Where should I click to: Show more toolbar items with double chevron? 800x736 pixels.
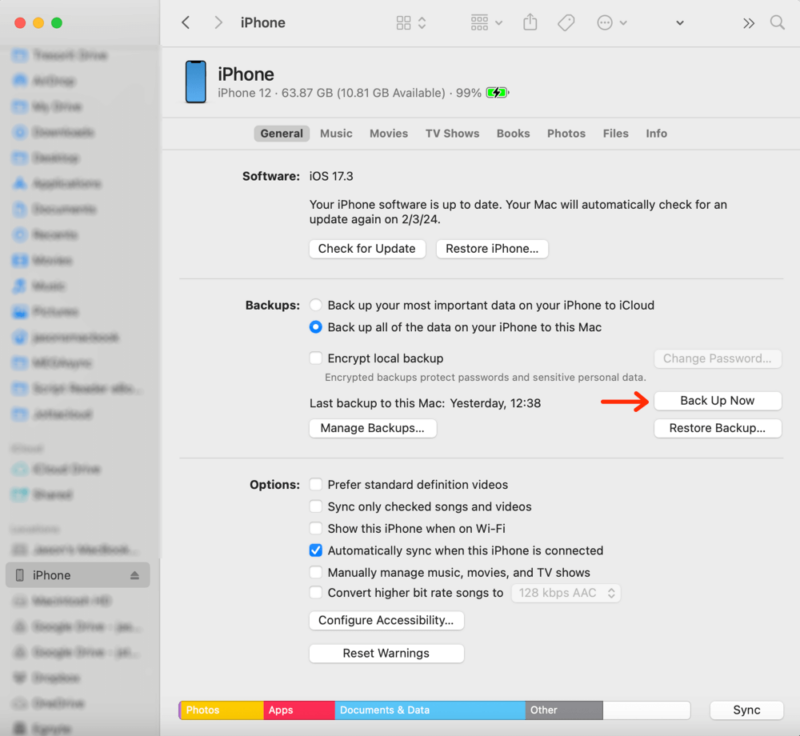[748, 23]
